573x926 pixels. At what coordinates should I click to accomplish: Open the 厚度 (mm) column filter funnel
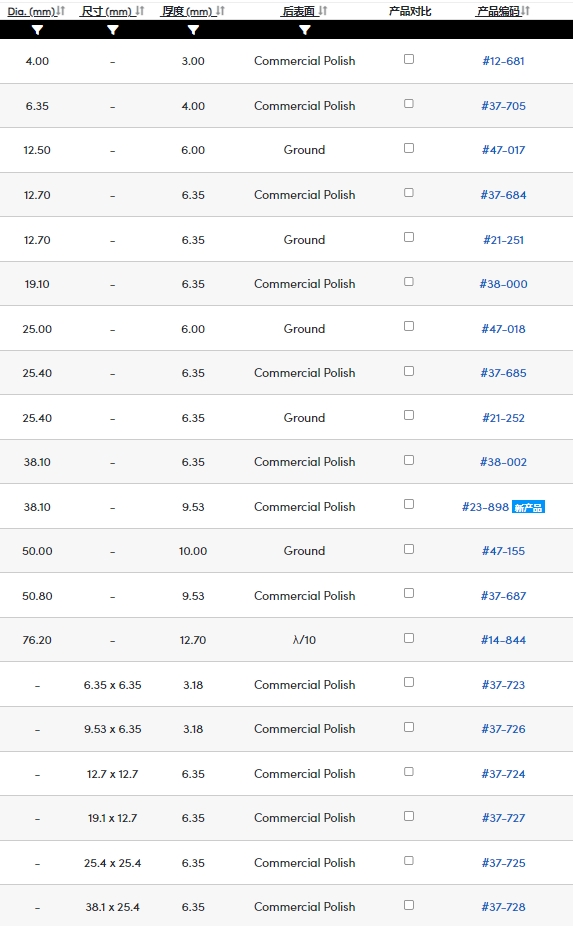coord(193,30)
